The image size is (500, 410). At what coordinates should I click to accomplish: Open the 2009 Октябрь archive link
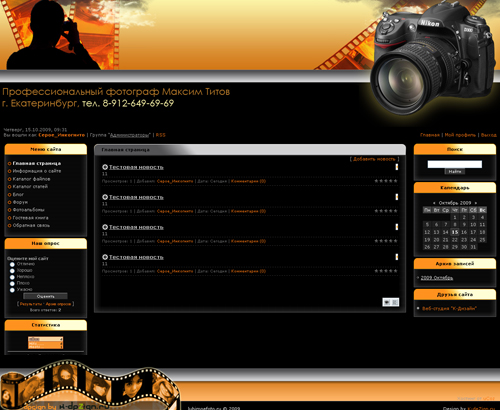coord(437,278)
